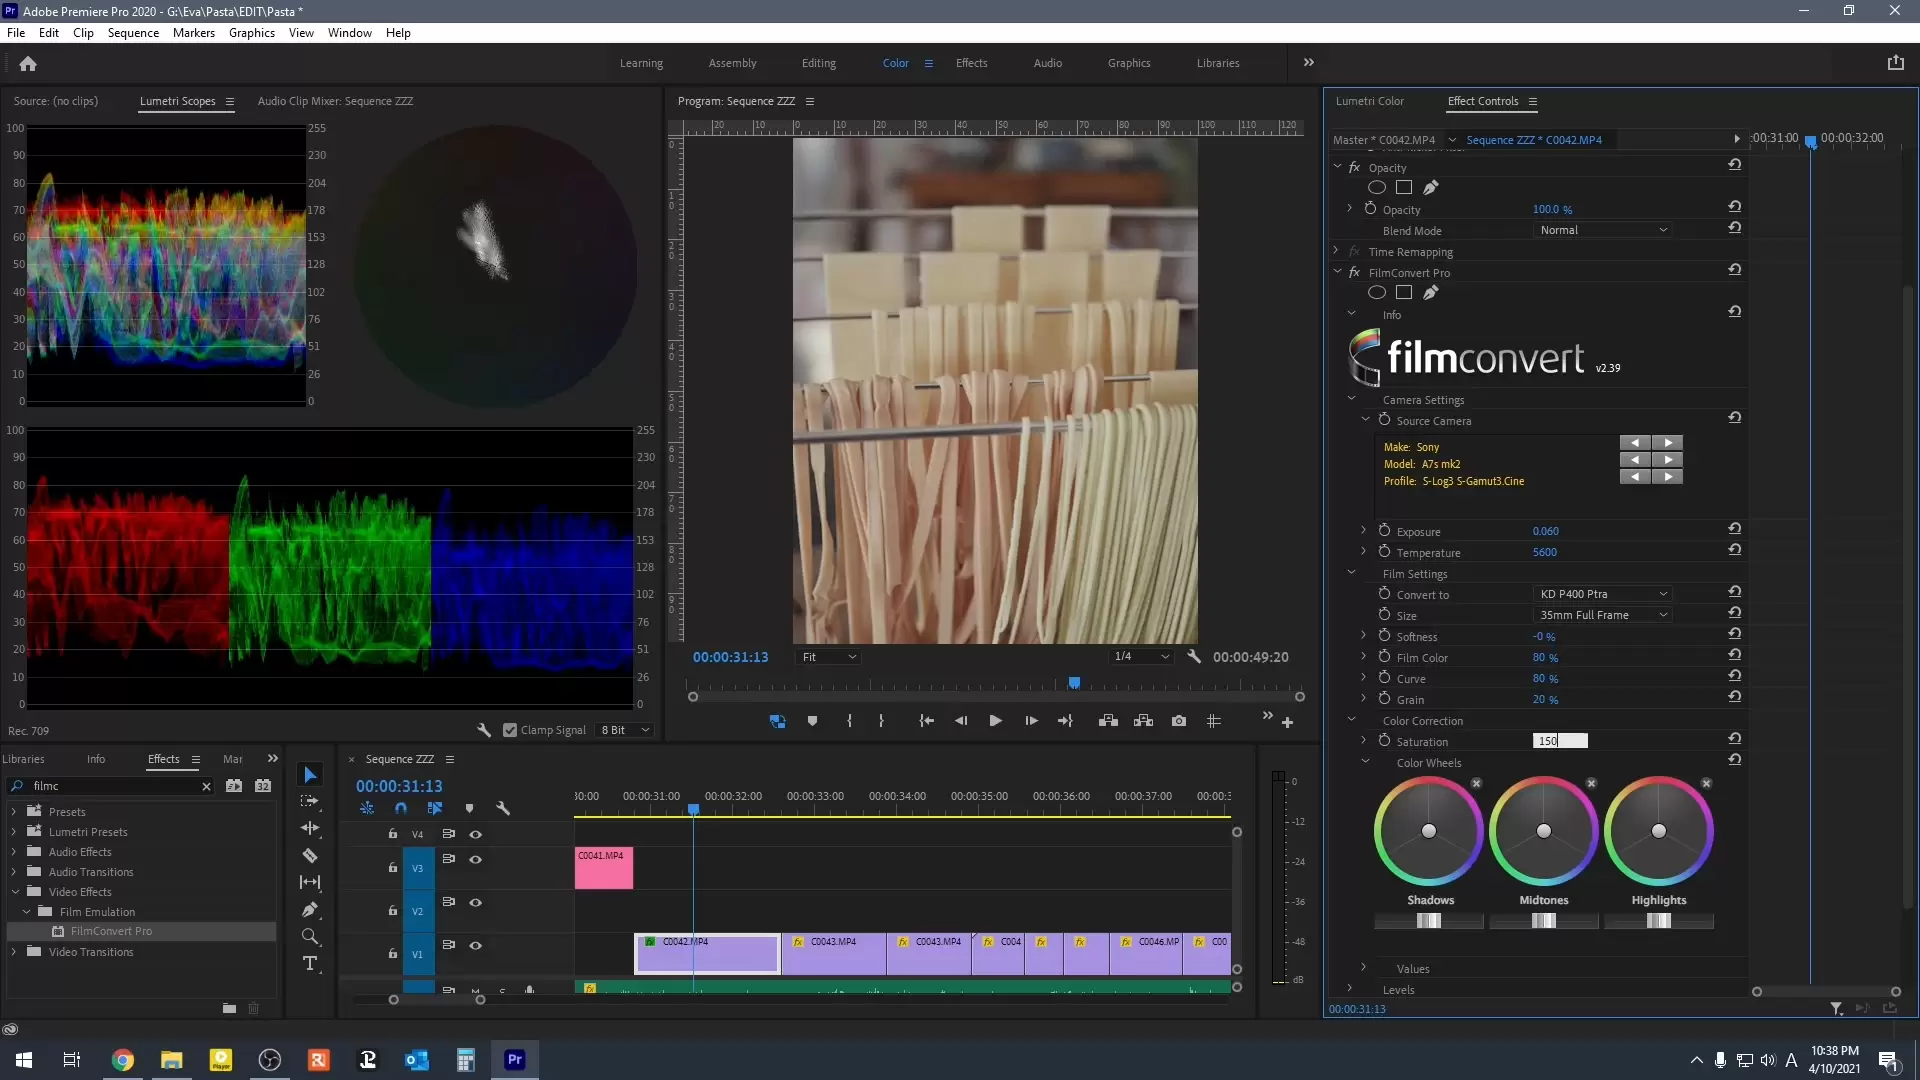Select the Pen tool in the timeline toolbox
Screen dimensions: 1920x1080
310,910
